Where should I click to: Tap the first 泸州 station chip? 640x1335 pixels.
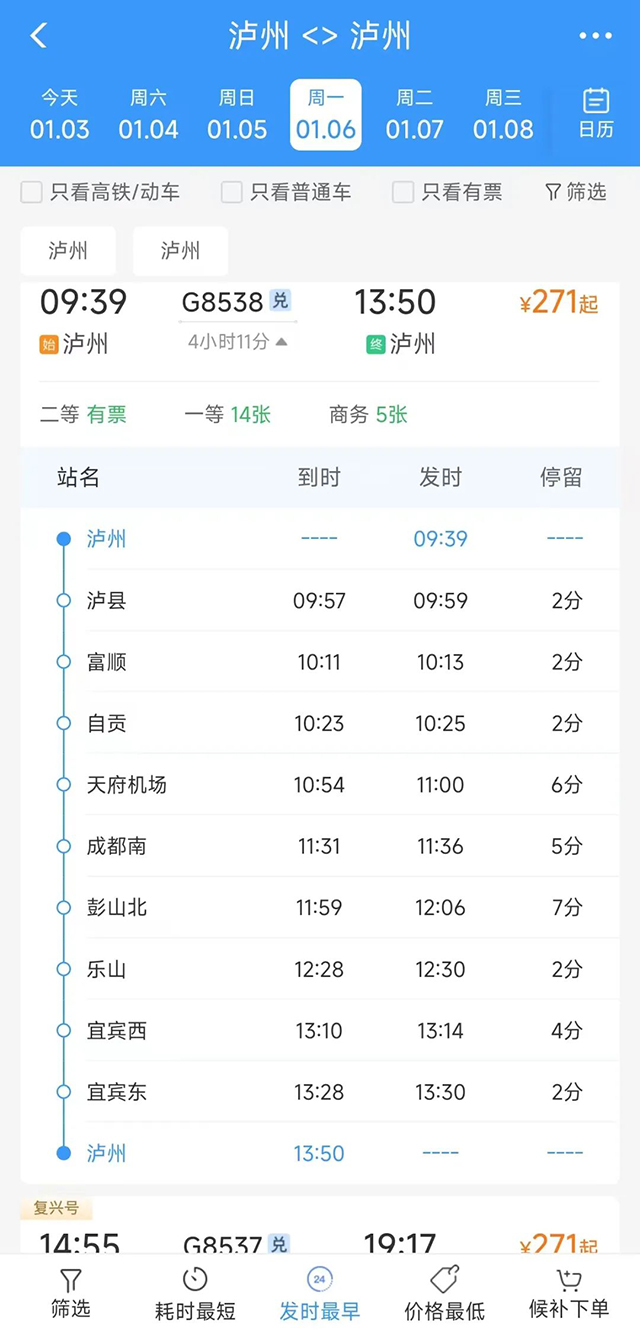tap(68, 250)
